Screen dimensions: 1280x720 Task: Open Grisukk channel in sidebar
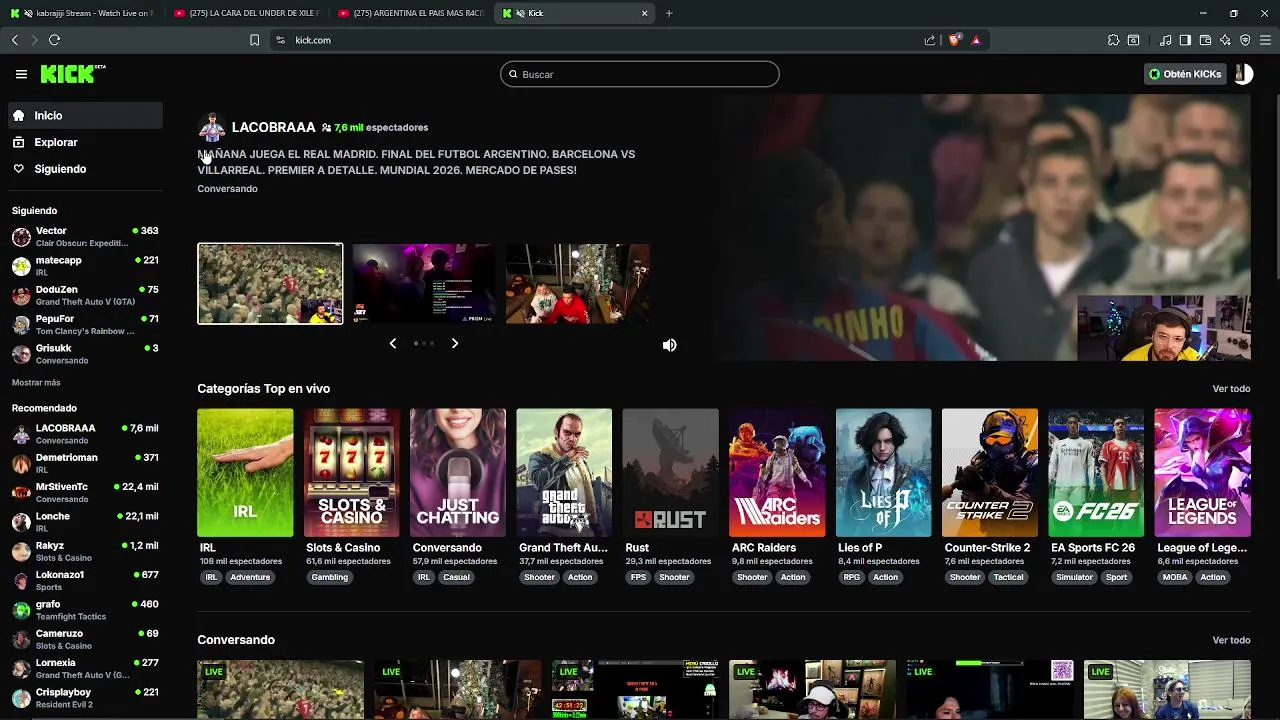85,354
